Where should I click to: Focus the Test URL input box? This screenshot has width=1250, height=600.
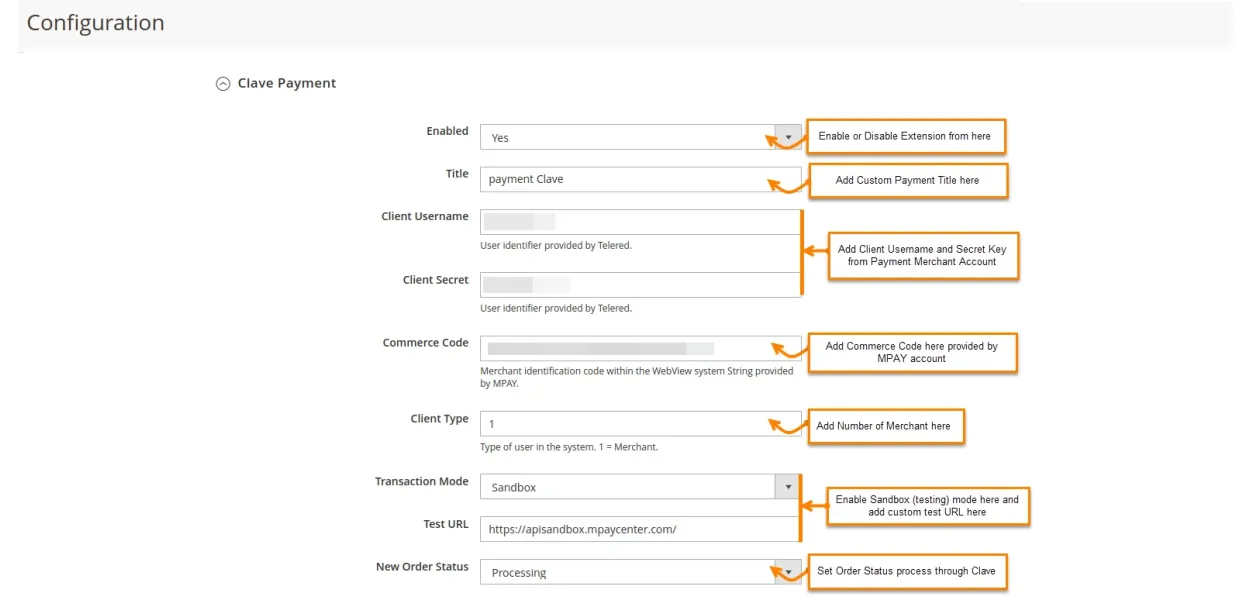(640, 529)
